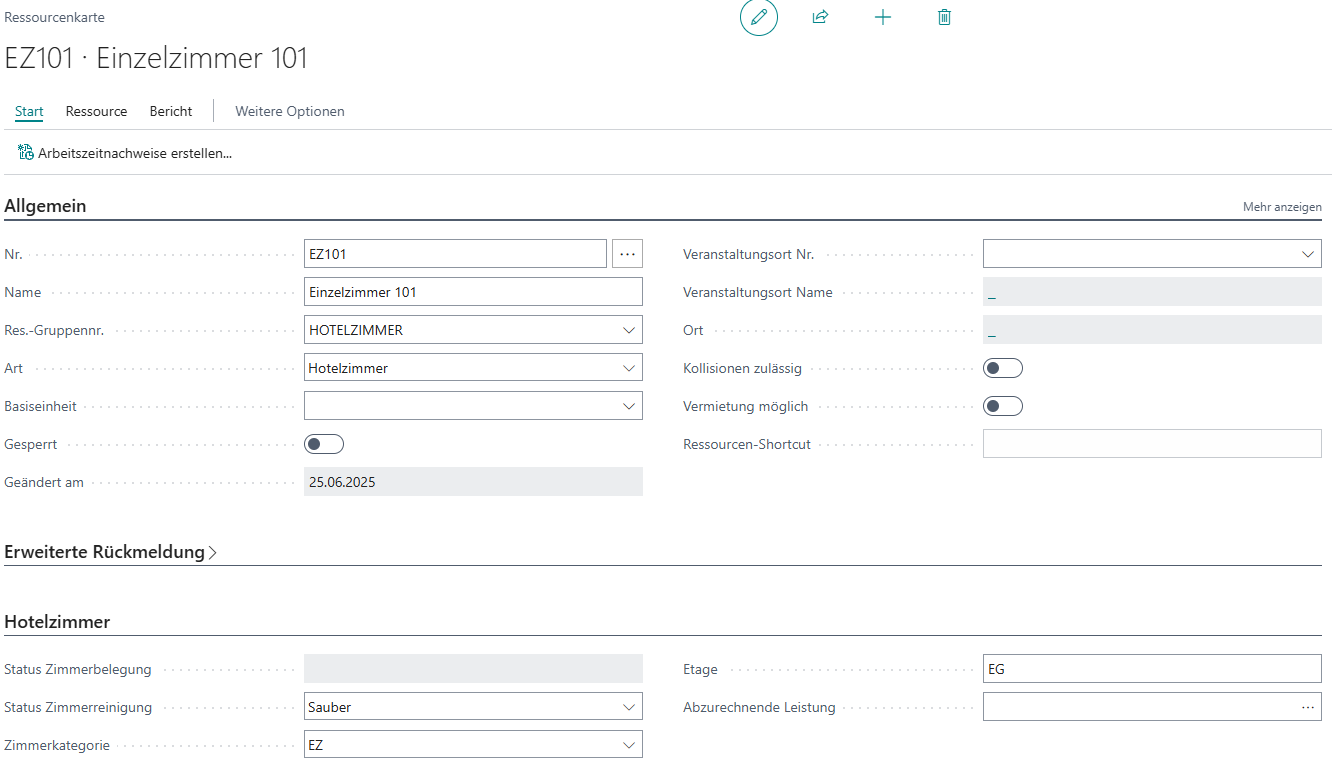Click the ellipsis button beside Nr. field

[x=627, y=254]
